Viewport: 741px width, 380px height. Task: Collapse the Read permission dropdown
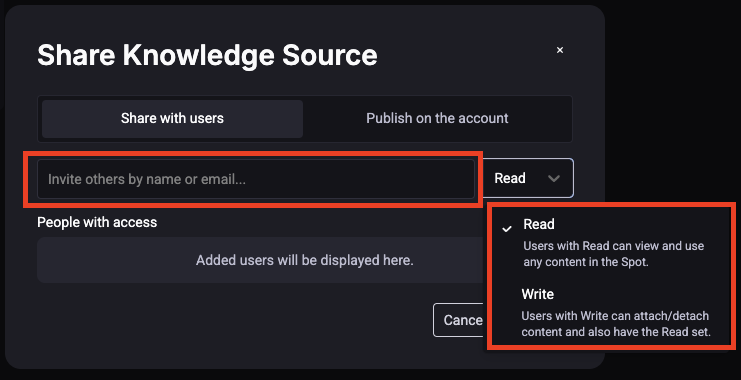click(x=527, y=178)
